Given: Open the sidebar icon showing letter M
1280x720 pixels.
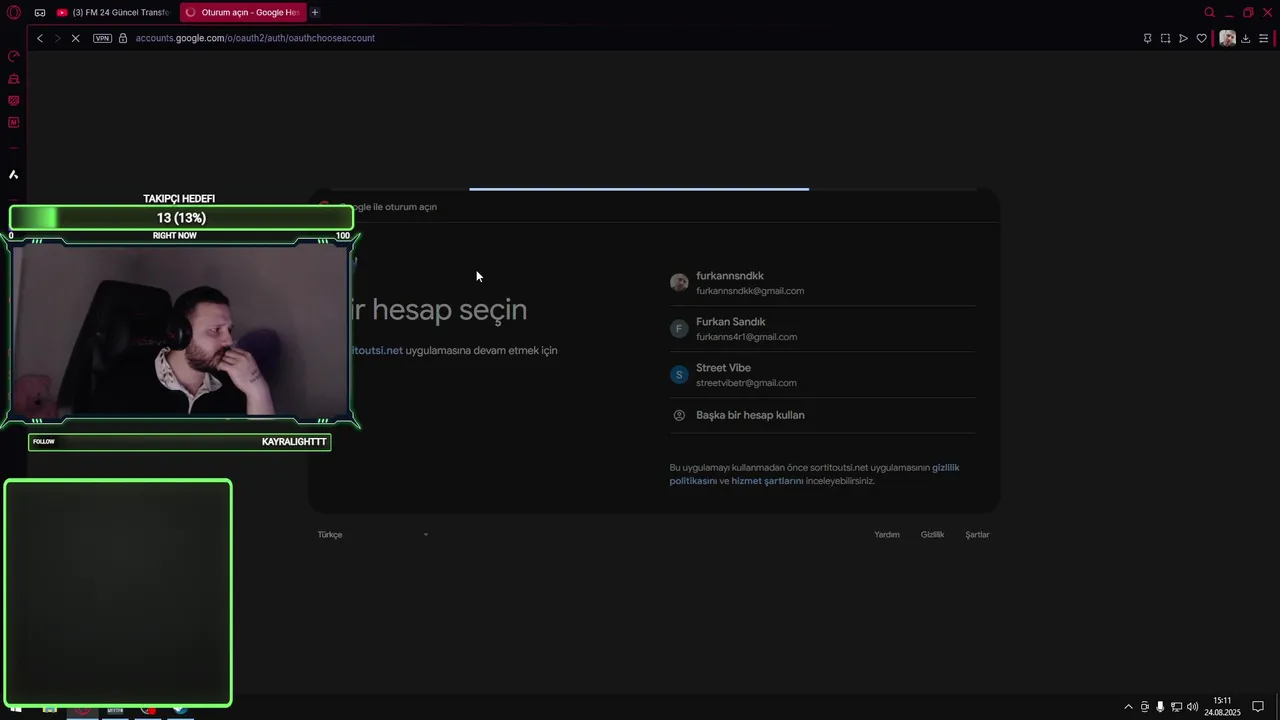Looking at the screenshot, I should click(14, 122).
